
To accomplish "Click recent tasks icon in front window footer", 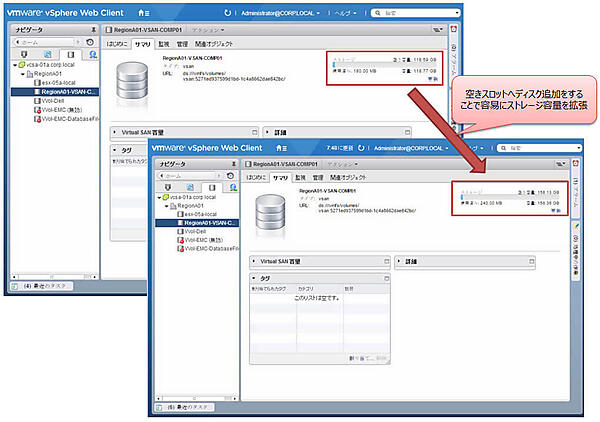I will (159, 407).
